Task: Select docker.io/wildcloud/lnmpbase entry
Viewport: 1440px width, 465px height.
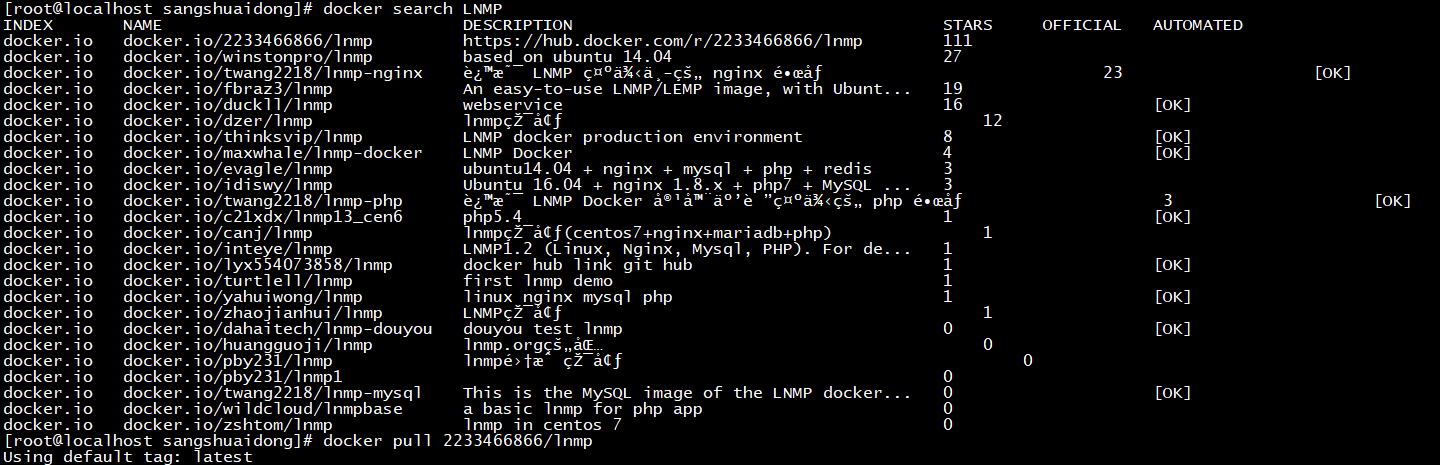Action: 262,409
